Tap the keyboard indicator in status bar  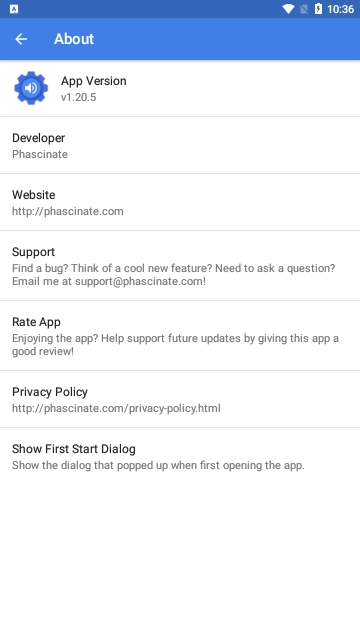point(14,9)
